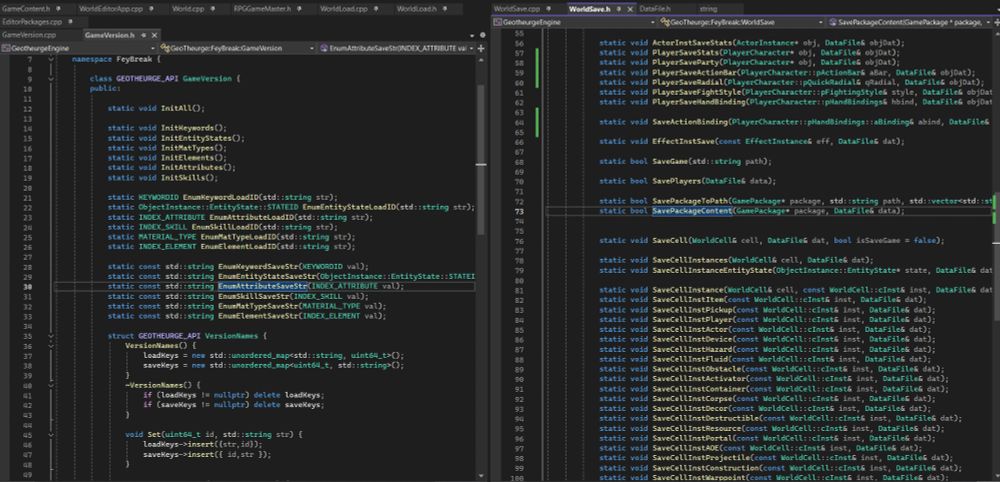Click SavePlayers on line 70
The width and height of the screenshot is (1000, 482).
(676, 181)
